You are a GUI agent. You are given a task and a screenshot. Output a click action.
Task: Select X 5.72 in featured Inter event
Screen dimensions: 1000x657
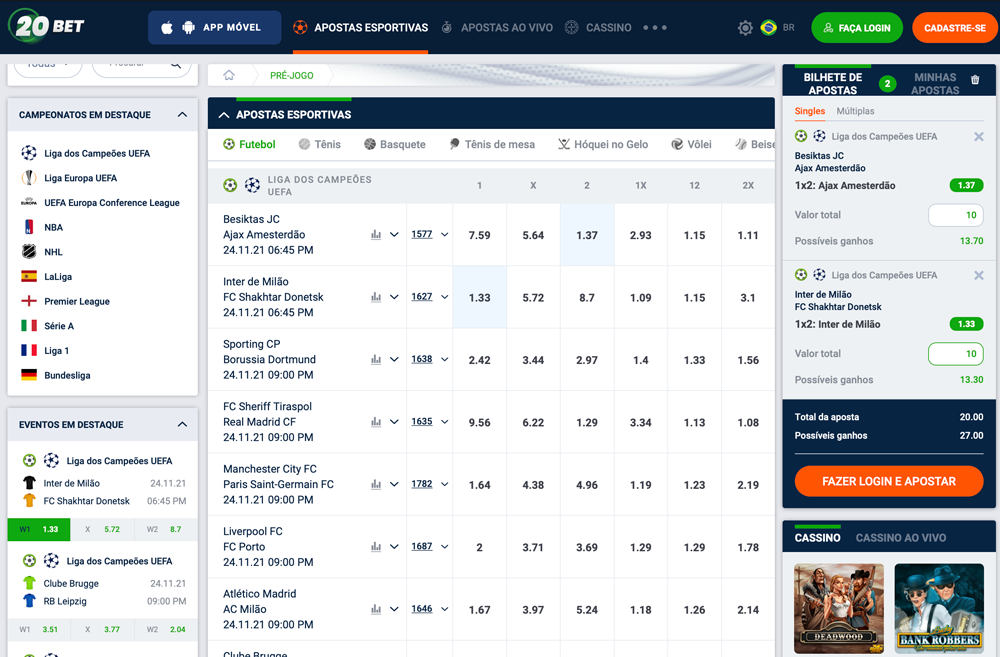102,529
